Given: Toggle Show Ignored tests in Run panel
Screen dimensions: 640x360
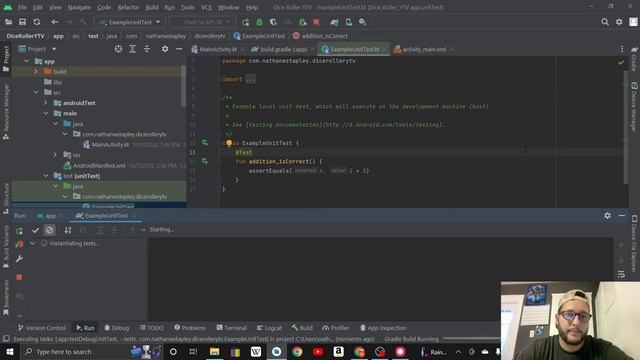Looking at the screenshot, I should tap(49, 230).
